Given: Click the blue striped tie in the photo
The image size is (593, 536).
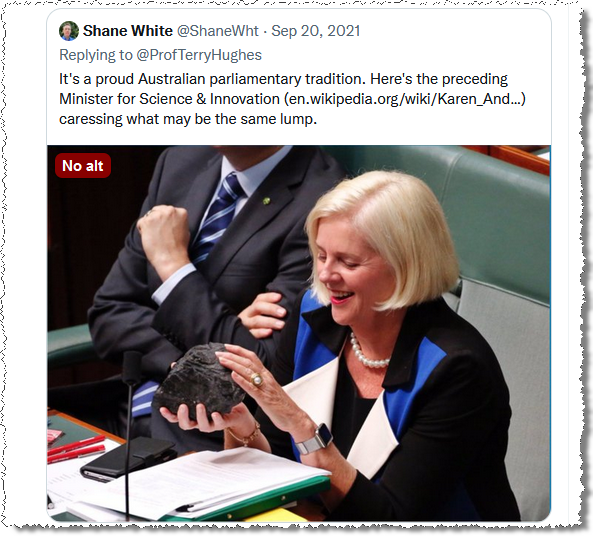Looking at the screenshot, I should (x=217, y=218).
